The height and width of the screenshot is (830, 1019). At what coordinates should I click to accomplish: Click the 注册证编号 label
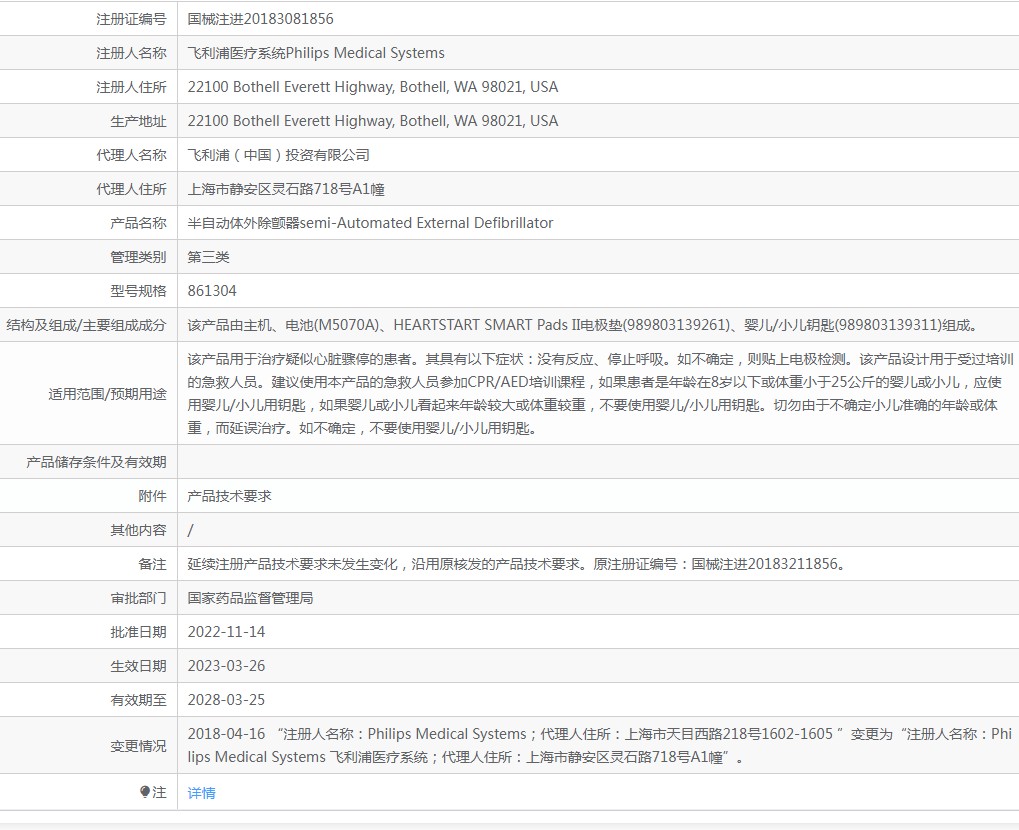[131, 19]
